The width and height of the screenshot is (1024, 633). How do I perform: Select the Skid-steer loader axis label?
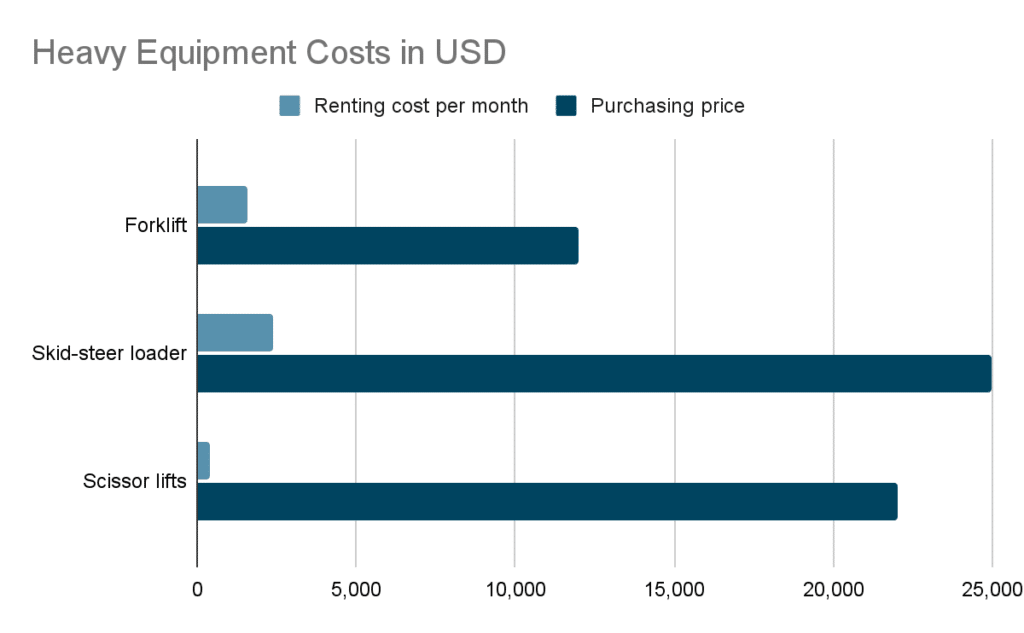109,353
